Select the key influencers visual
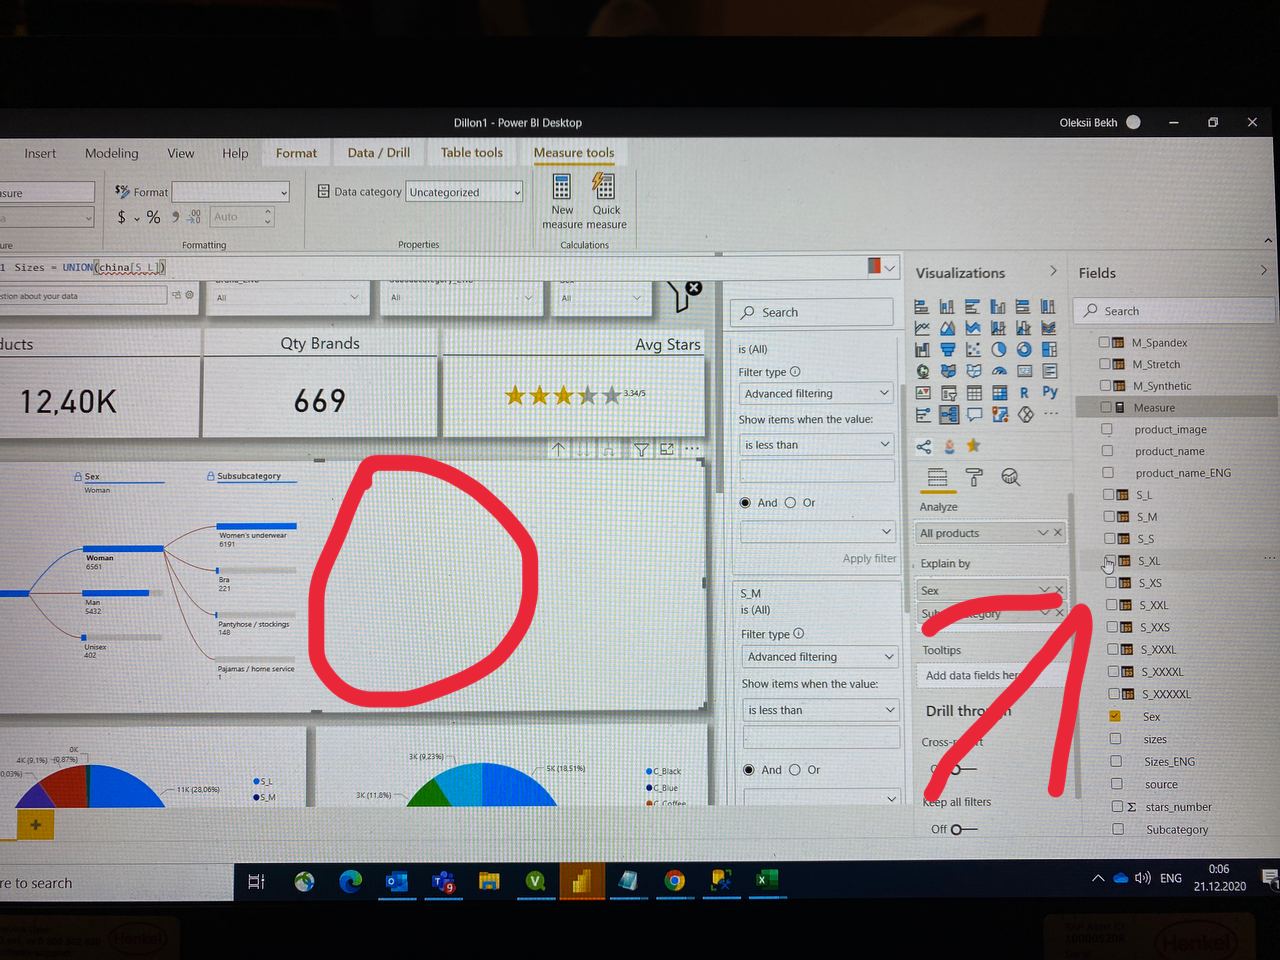This screenshot has width=1280, height=960. pos(922,414)
